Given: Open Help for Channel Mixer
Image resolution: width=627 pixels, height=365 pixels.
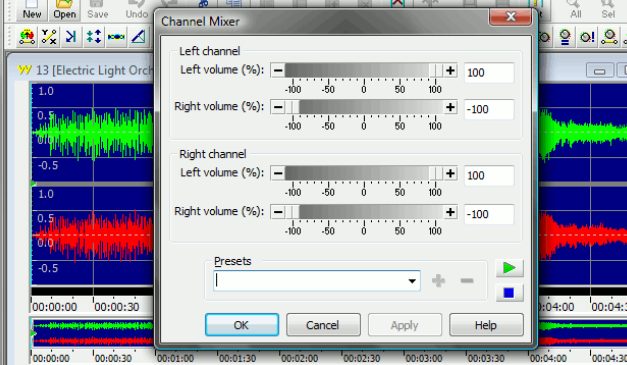Looking at the screenshot, I should [x=486, y=325].
